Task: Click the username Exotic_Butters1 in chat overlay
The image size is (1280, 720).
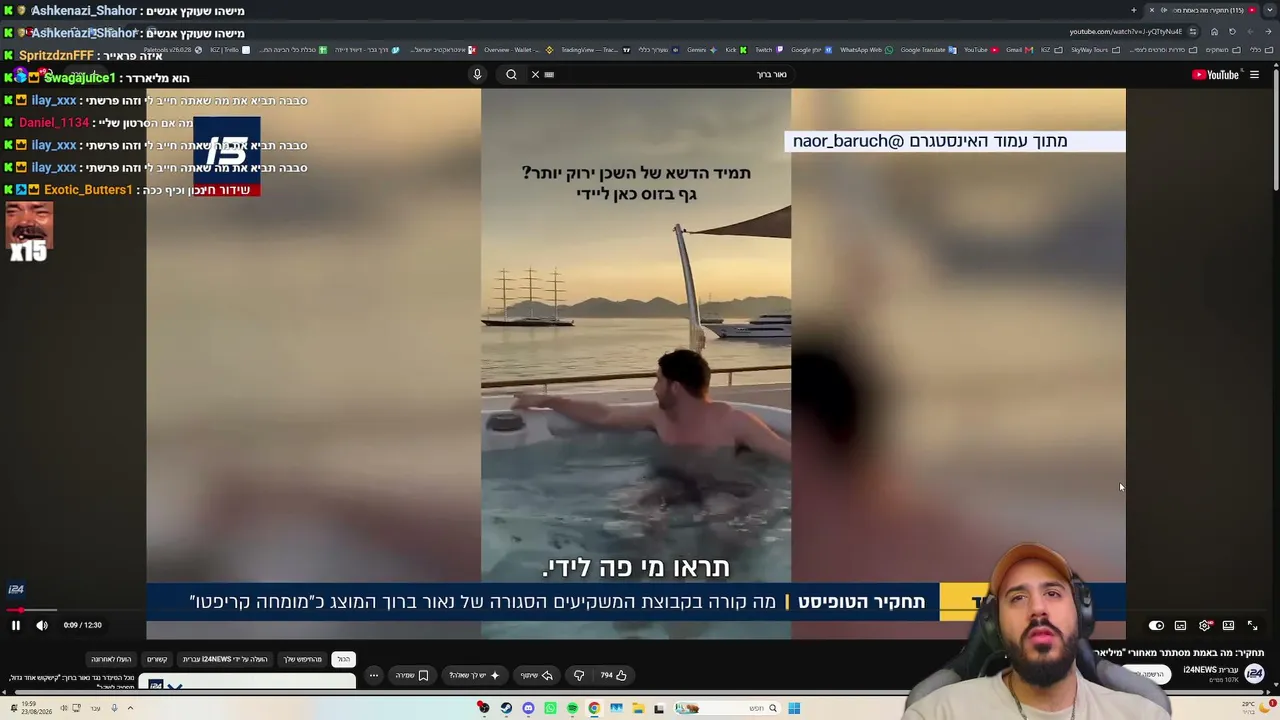Action: click(x=88, y=189)
